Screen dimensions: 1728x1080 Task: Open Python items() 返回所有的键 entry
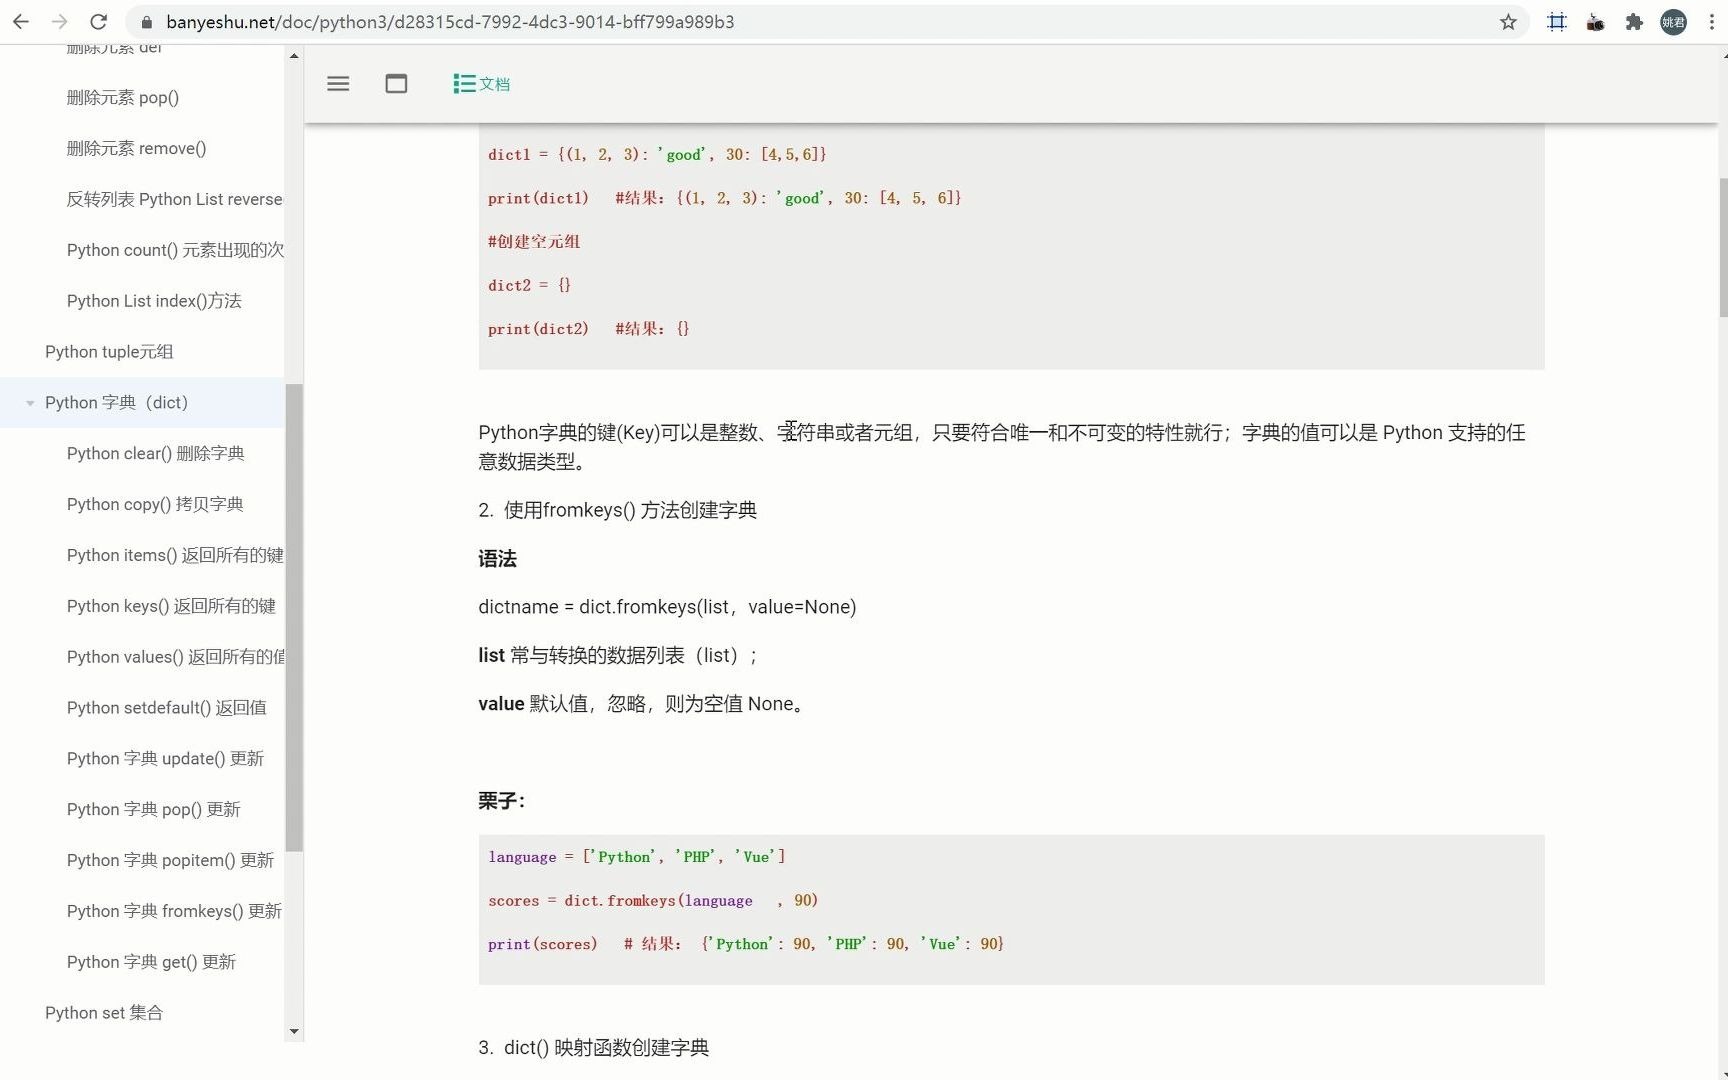(175, 556)
